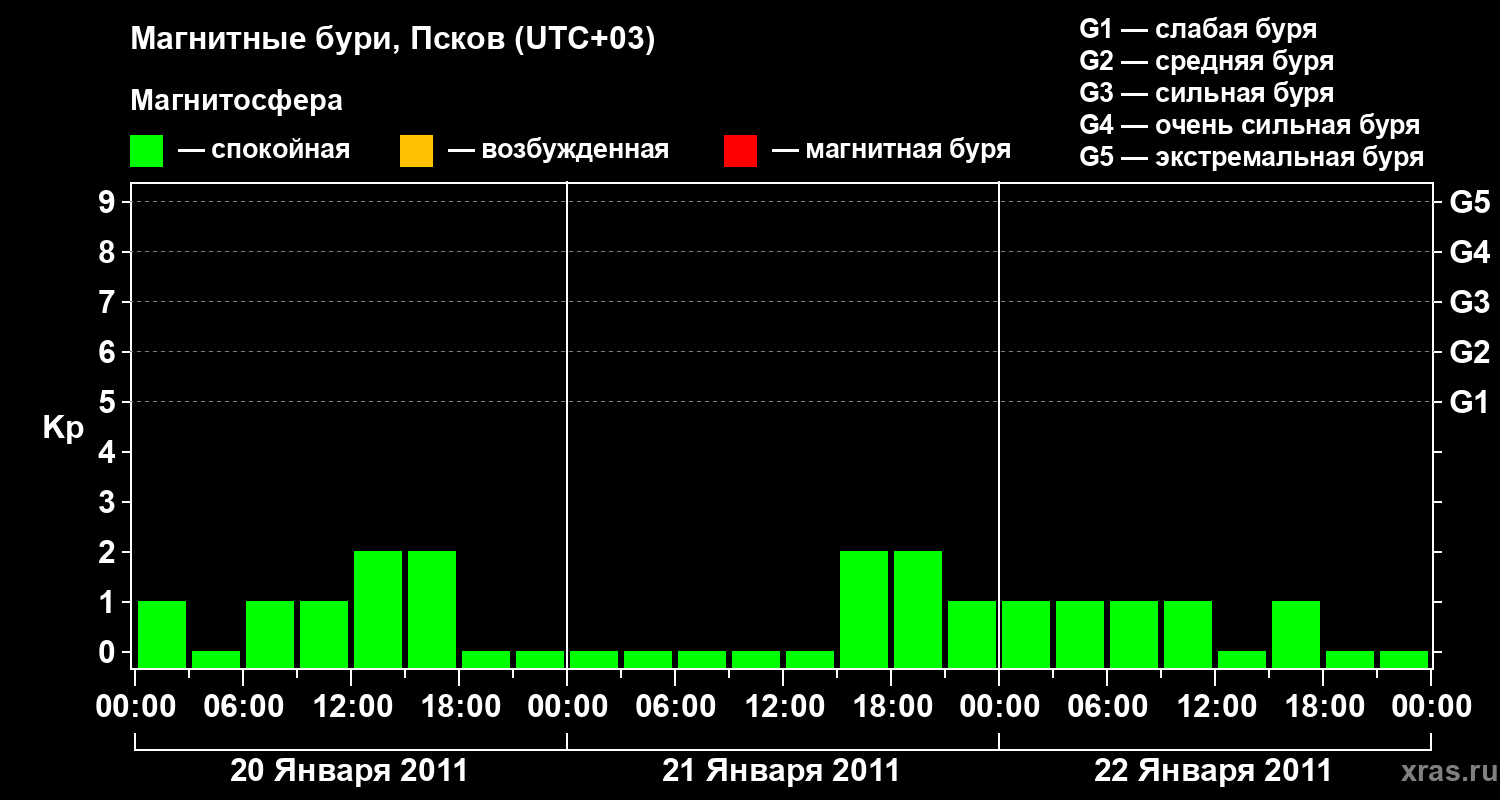Click the Kp 1 bar at 00:00–03:00, 20 Января
Viewport: 1500px width, 800px height.
pyautogui.click(x=162, y=634)
